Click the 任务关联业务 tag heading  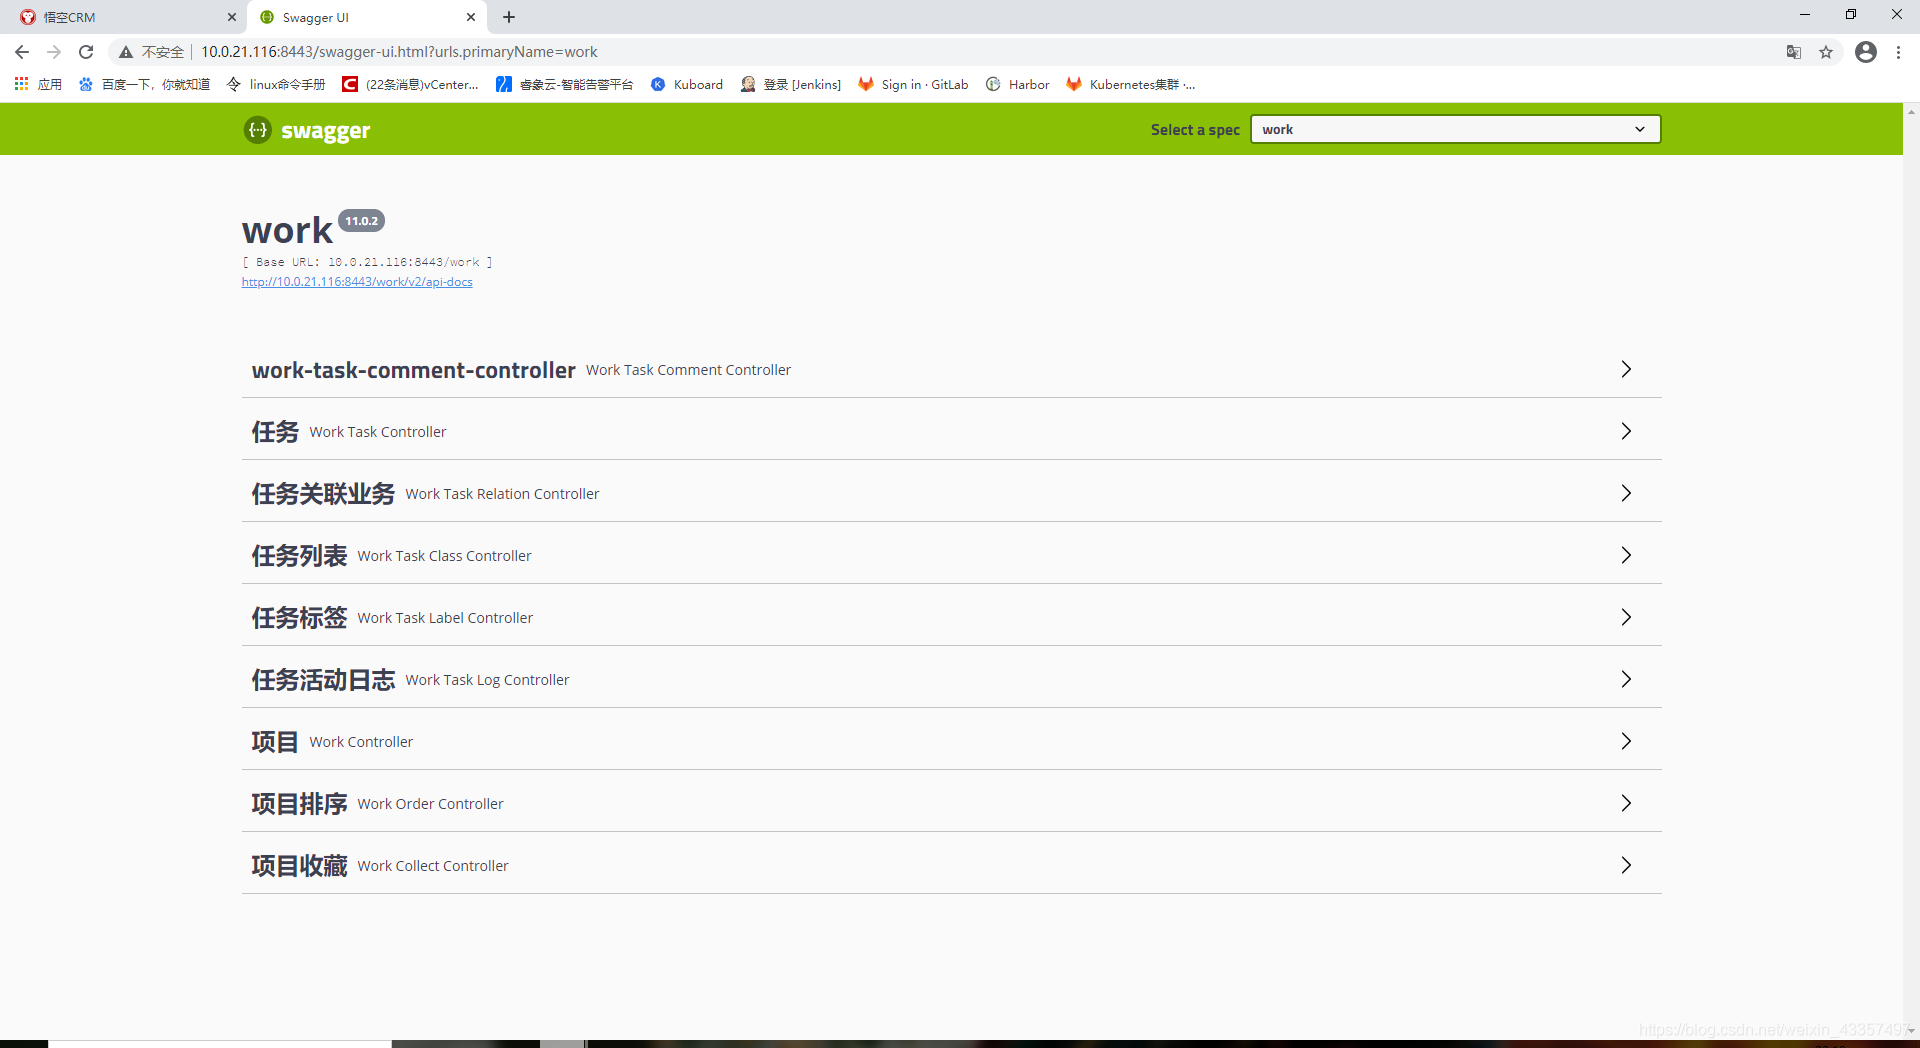(x=323, y=494)
